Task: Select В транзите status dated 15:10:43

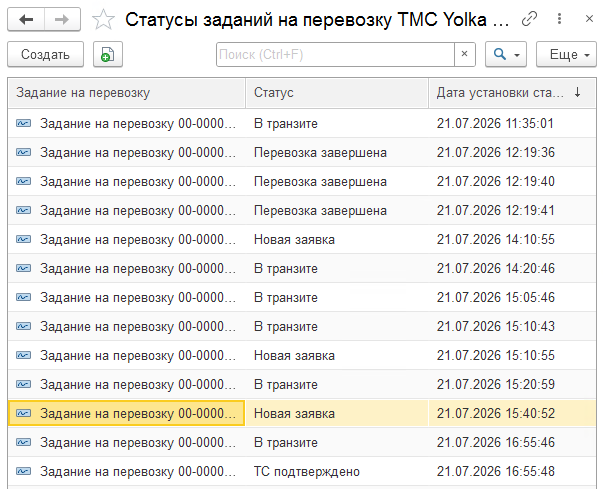Action: click(x=286, y=326)
